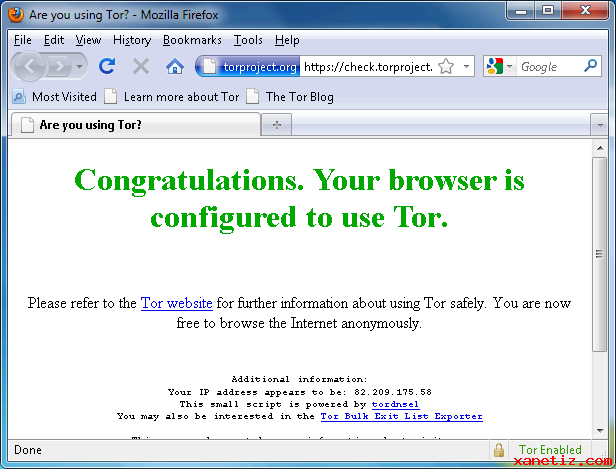The width and height of the screenshot is (616, 469).
Task: Bookmark this page with the star icon
Action: (446, 66)
